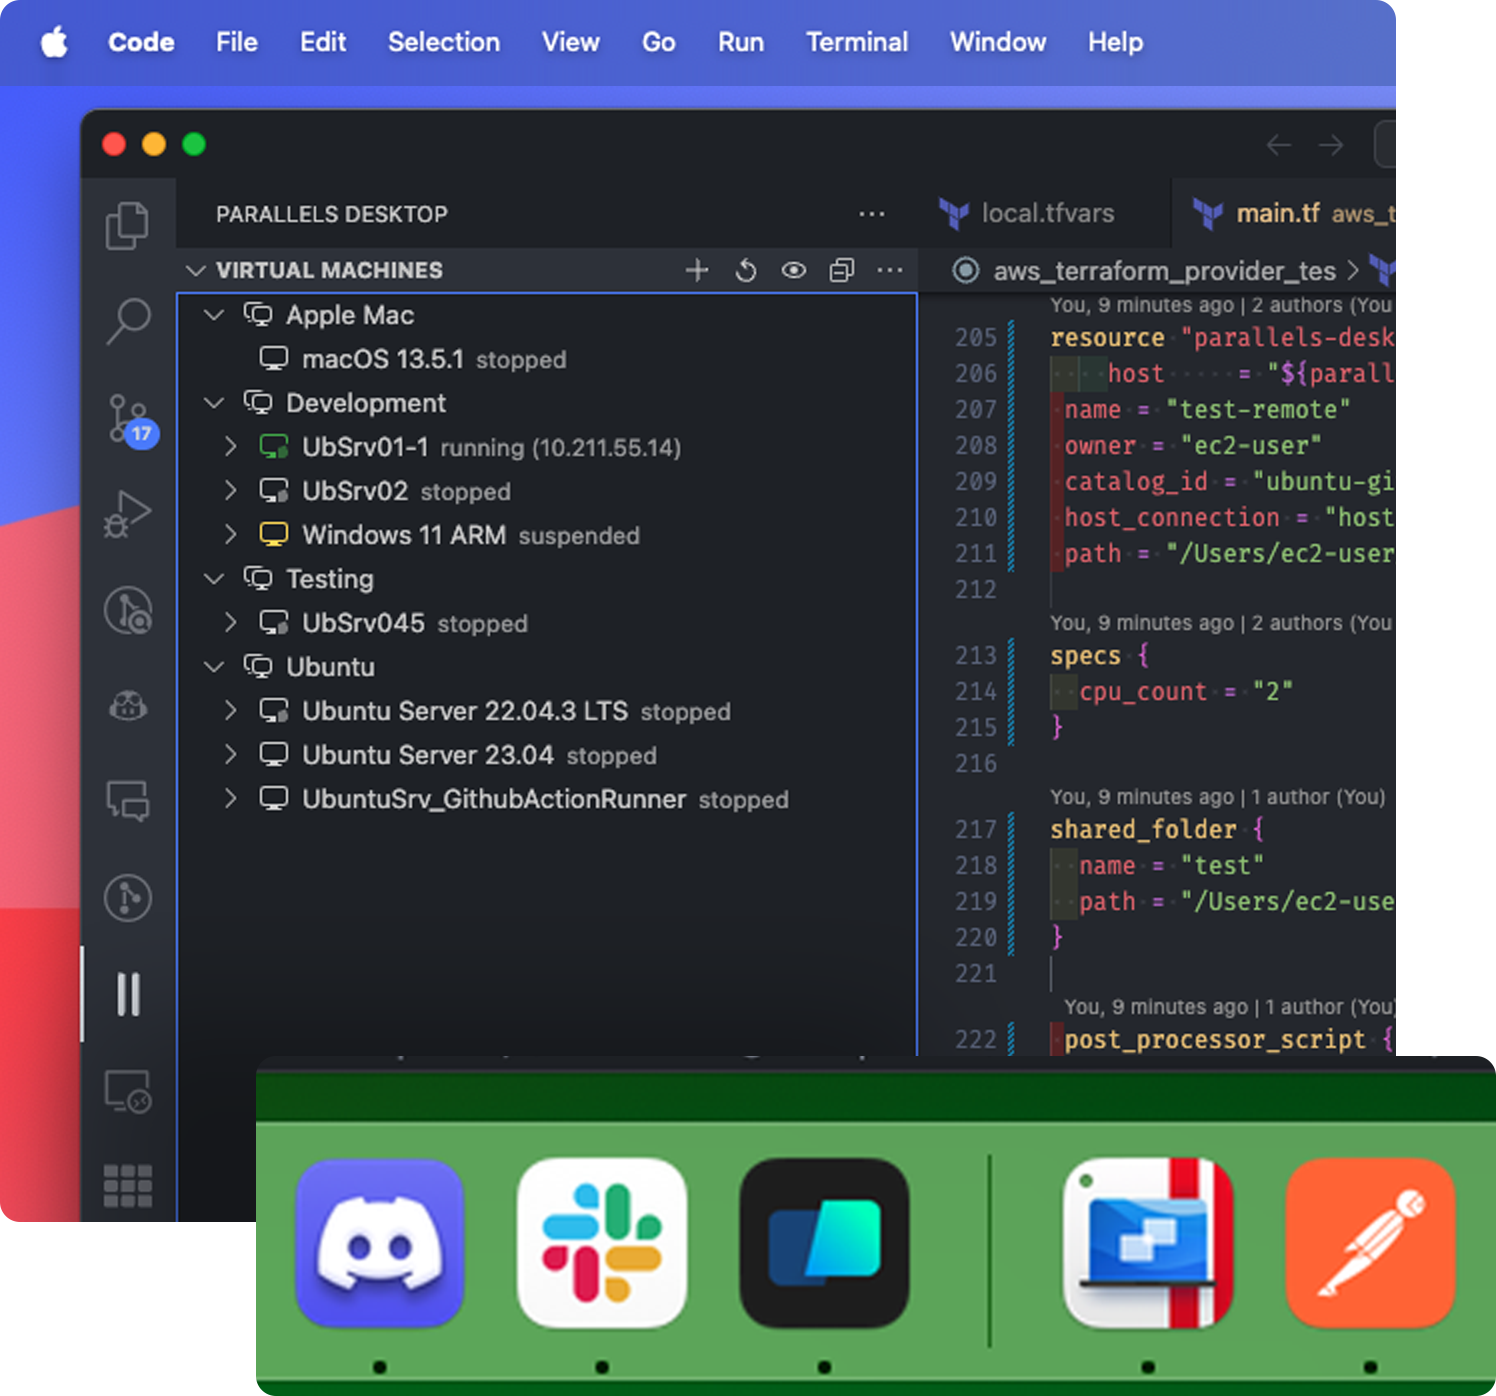Click the Apple menu logo
The image size is (1496, 1396).
tap(55, 42)
